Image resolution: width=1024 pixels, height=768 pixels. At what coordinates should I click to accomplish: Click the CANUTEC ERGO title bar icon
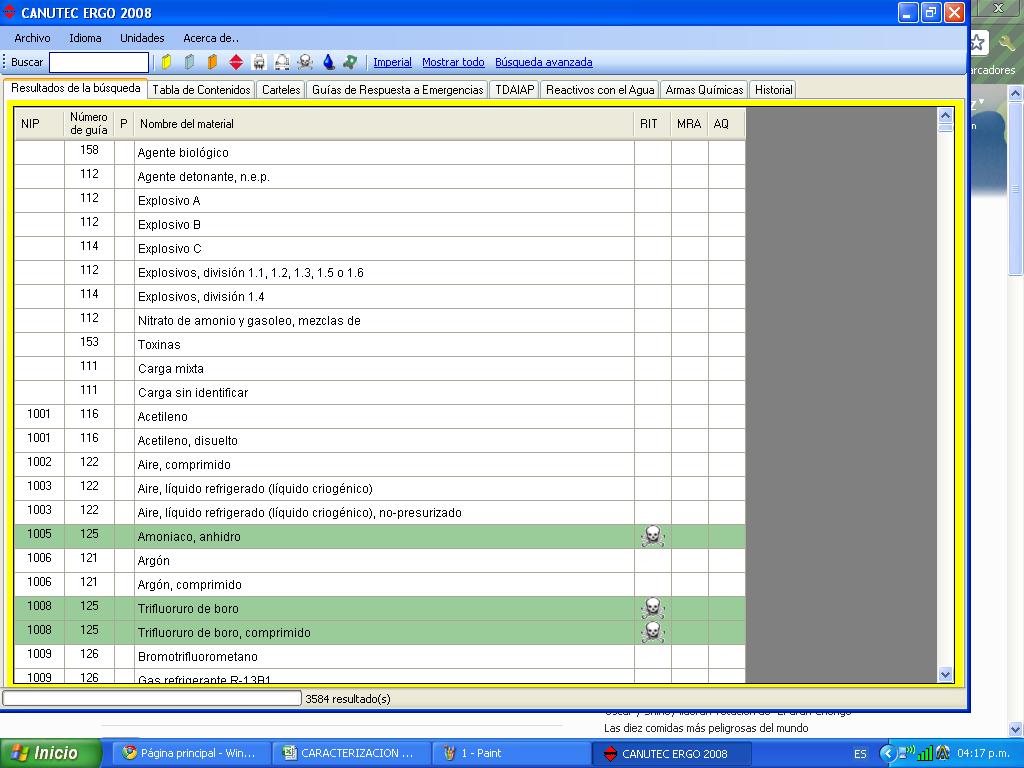tap(9, 12)
